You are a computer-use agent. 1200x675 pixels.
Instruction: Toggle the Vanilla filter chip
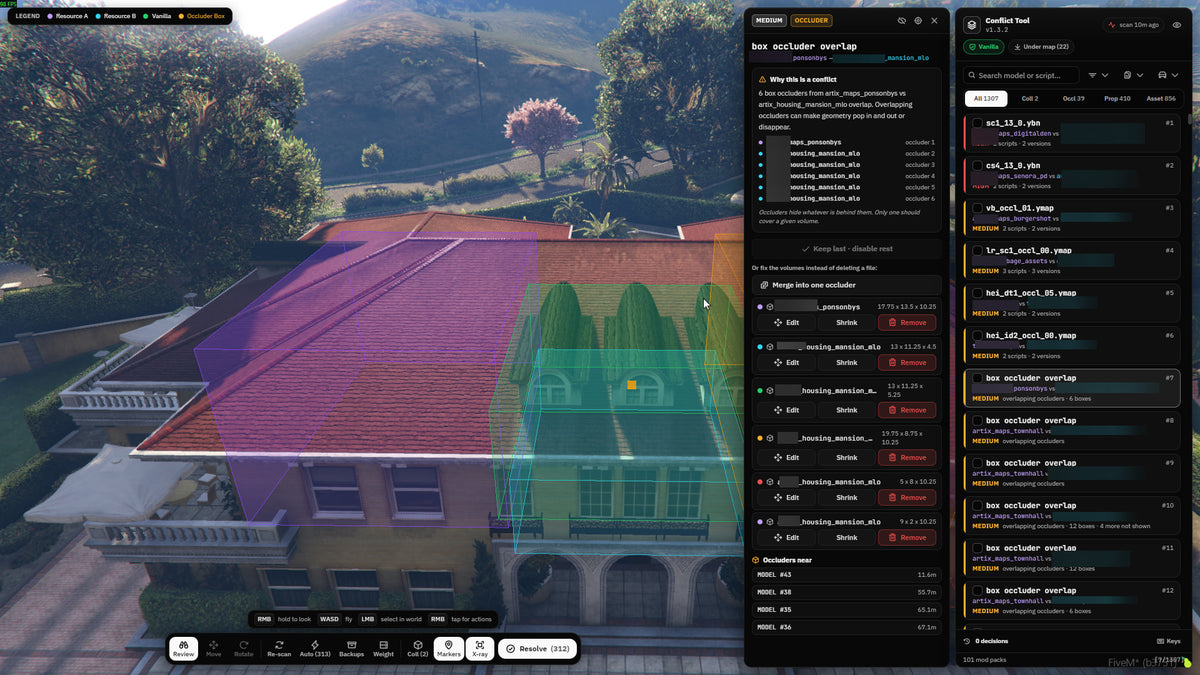click(x=984, y=47)
